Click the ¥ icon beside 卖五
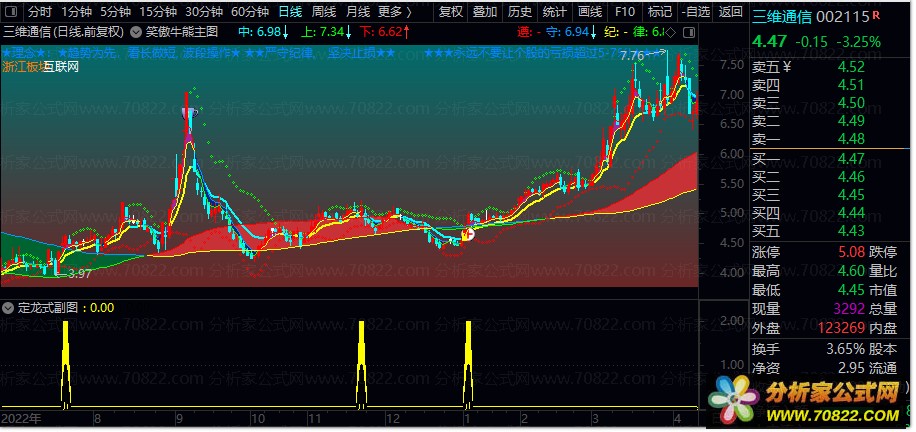Screen dimensions: 916x432 click(x=786, y=67)
